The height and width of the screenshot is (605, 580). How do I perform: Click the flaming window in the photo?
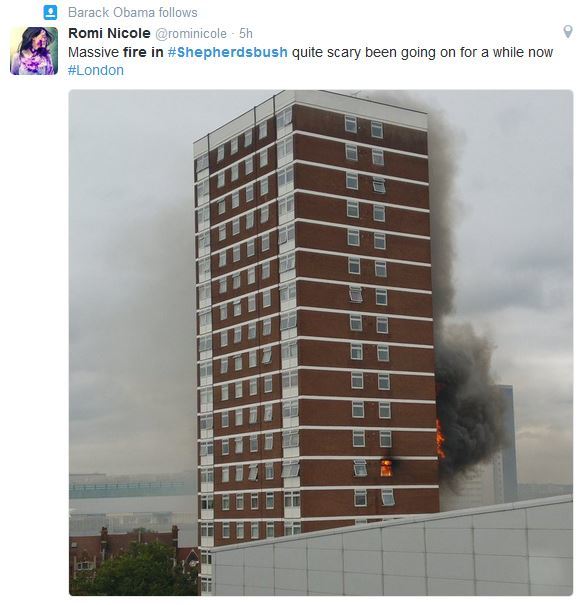(386, 468)
